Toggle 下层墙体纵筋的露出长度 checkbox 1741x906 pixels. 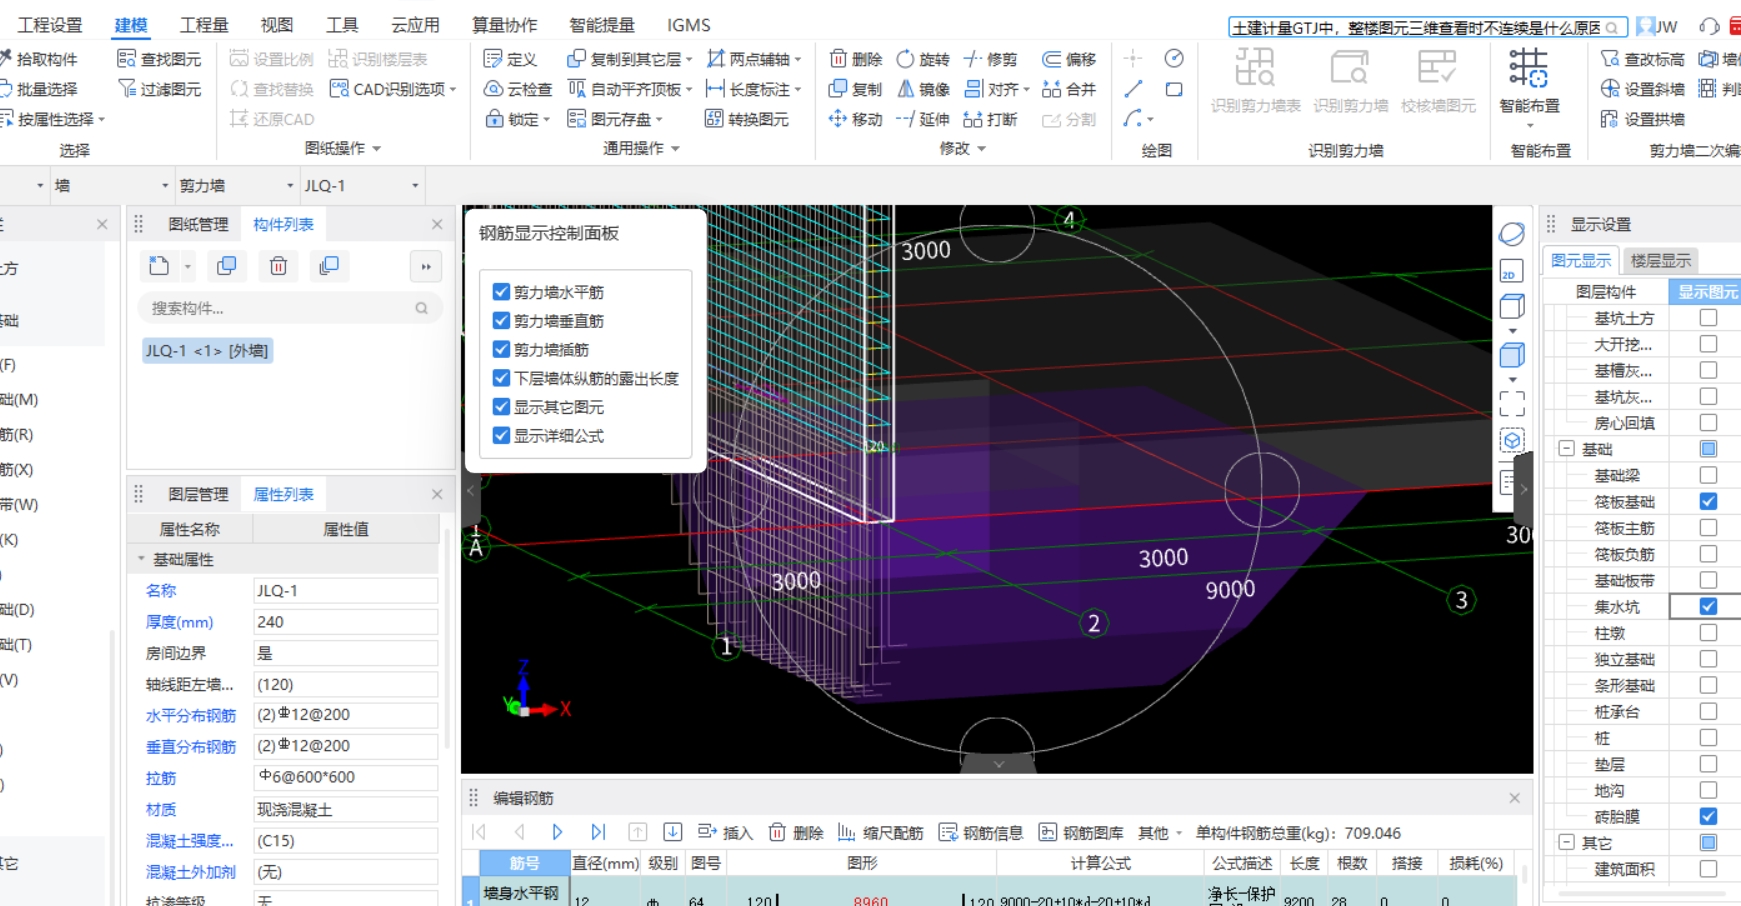pos(501,378)
